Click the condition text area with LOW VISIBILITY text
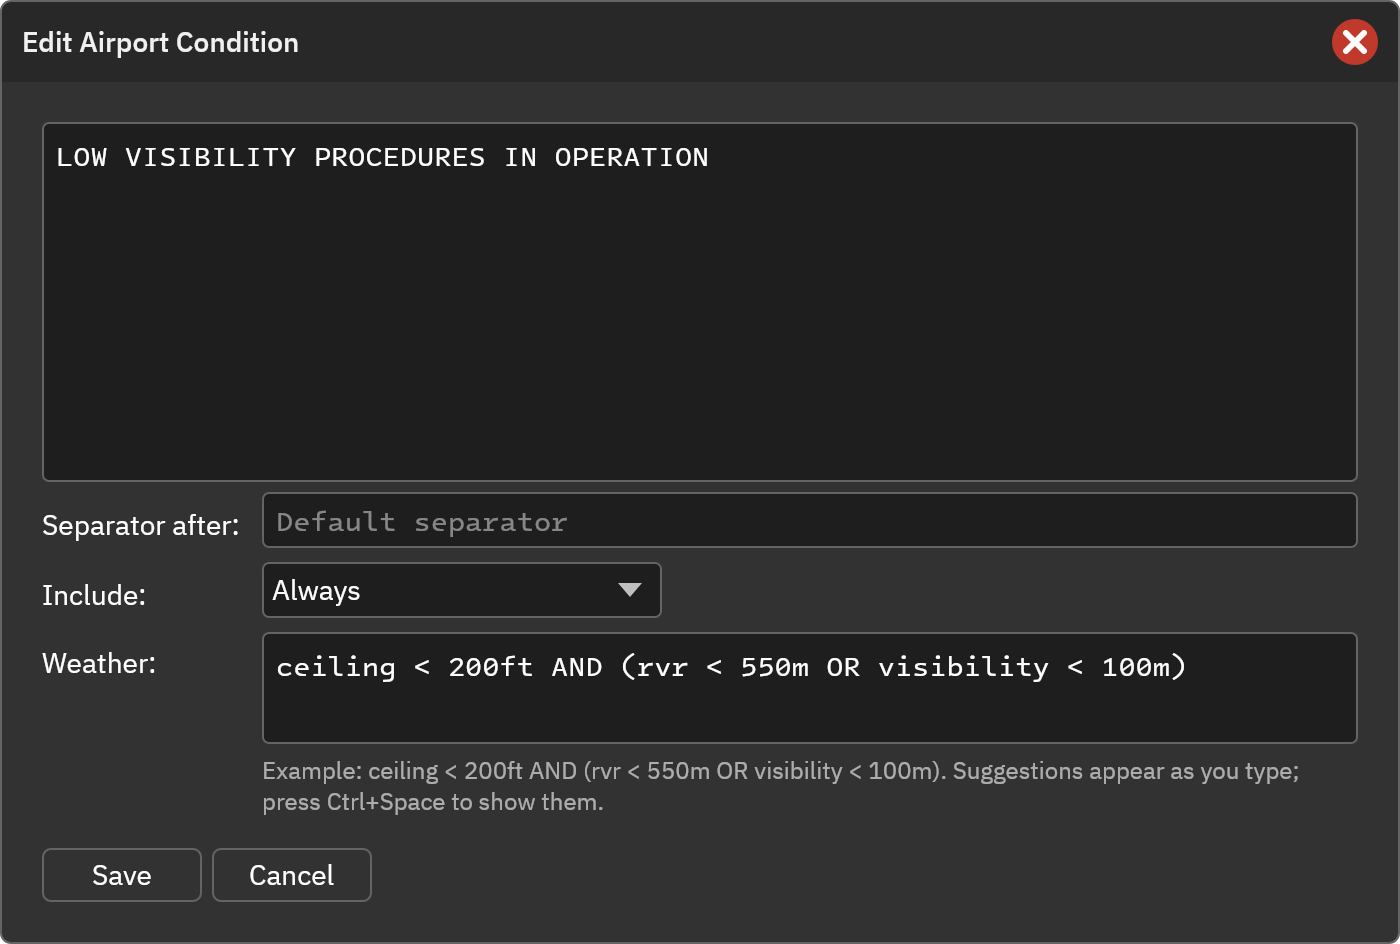 [x=700, y=302]
